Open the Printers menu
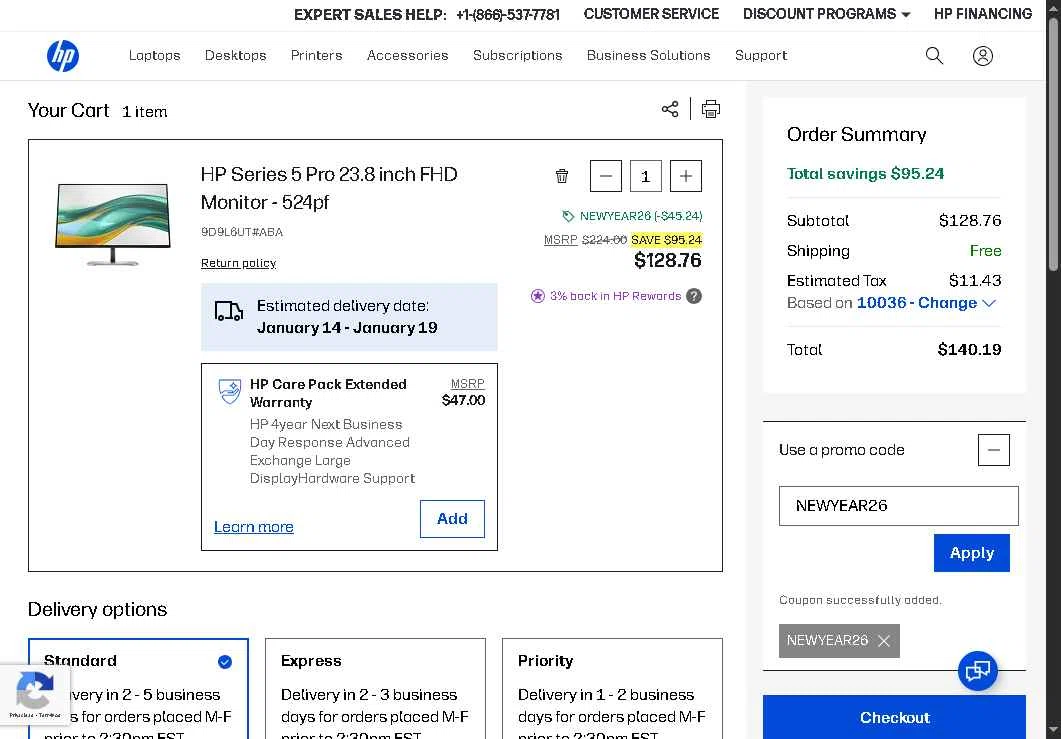The height and width of the screenshot is (739, 1061). tap(317, 55)
